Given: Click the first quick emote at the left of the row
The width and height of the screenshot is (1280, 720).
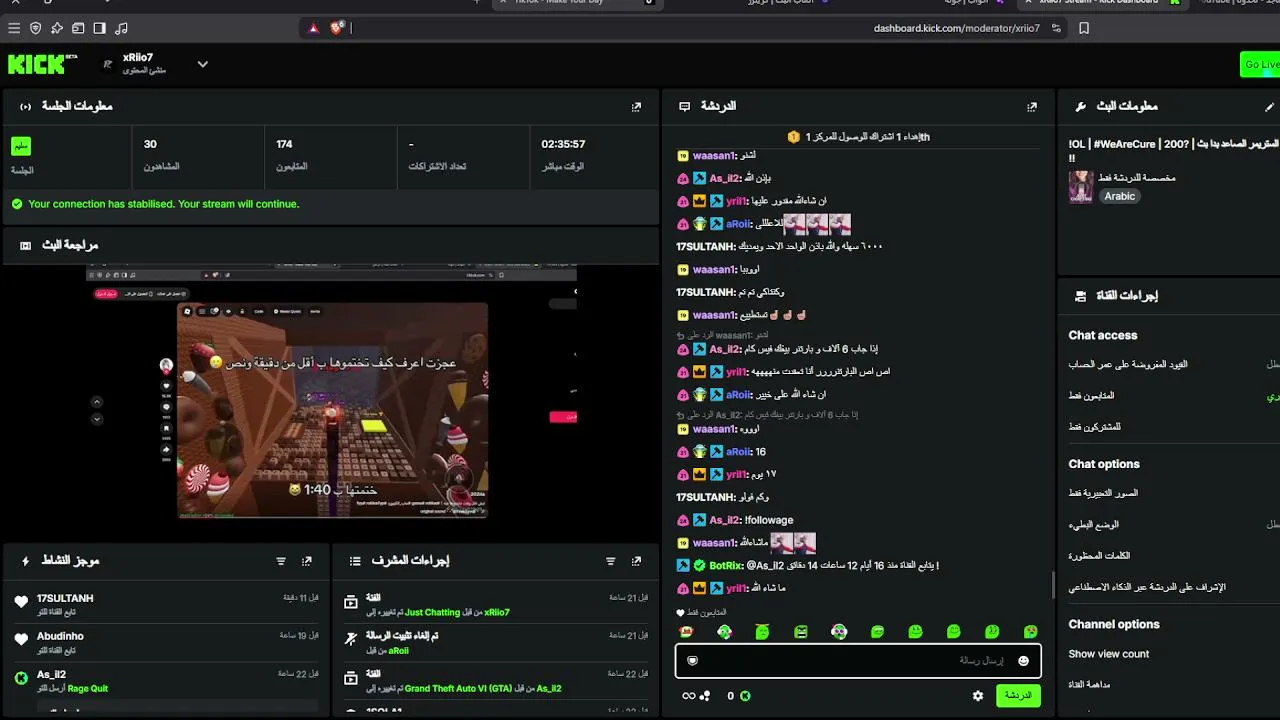Looking at the screenshot, I should [686, 632].
